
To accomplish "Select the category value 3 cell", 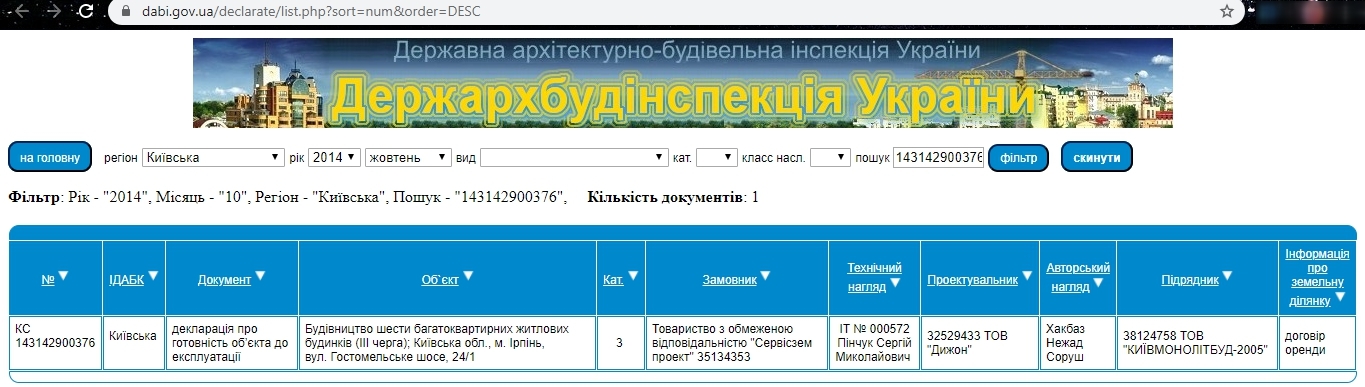I will coord(620,342).
